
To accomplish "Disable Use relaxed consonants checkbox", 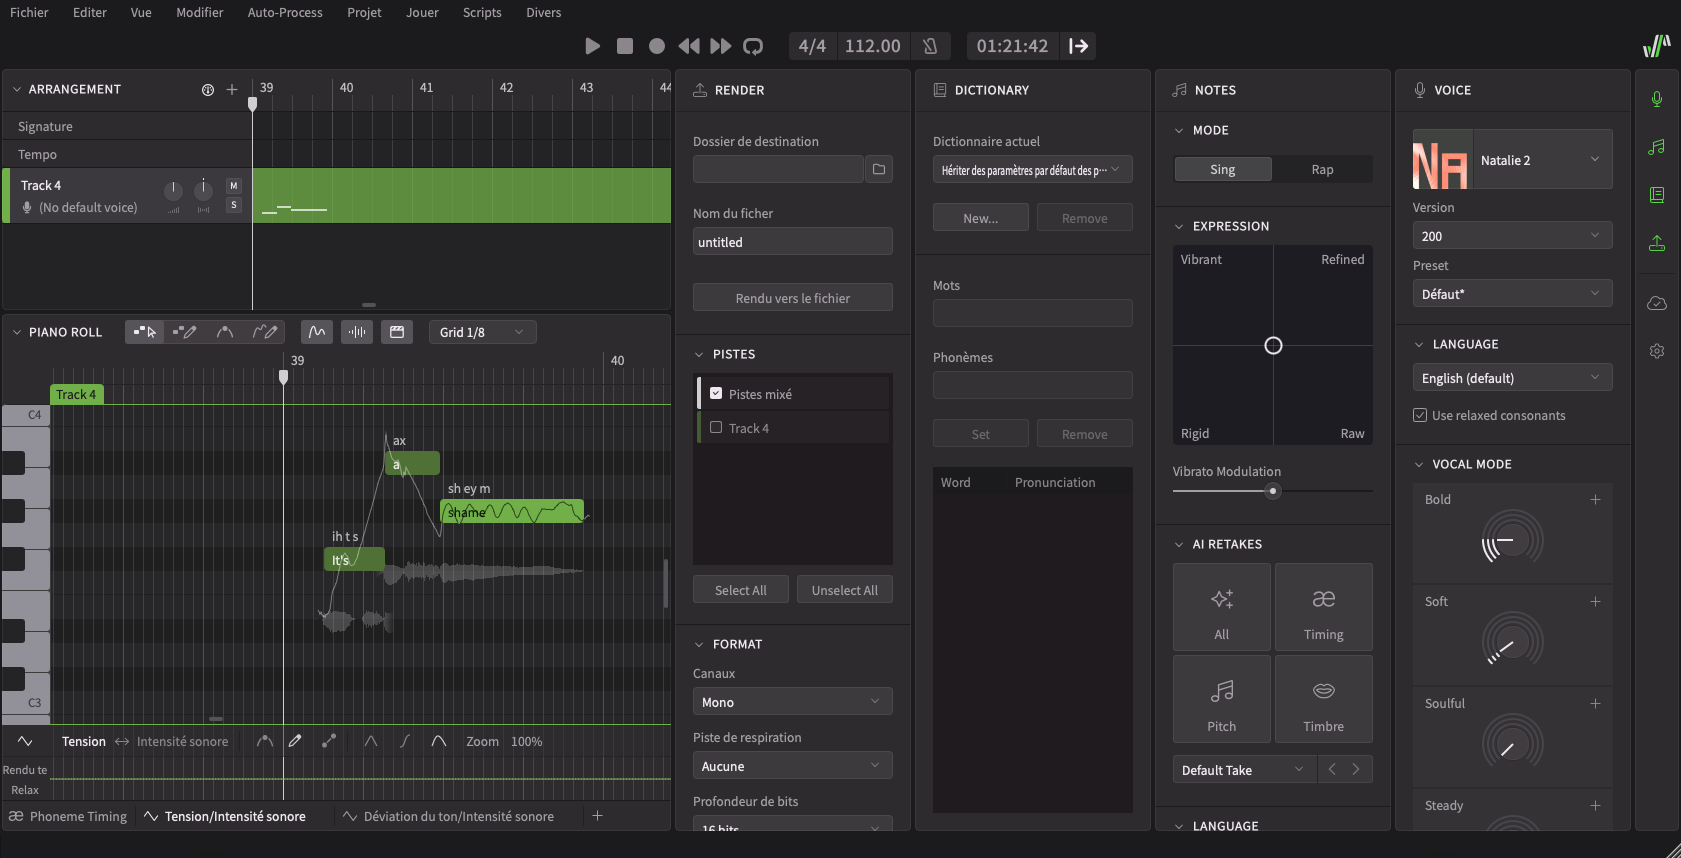I will coord(1420,415).
